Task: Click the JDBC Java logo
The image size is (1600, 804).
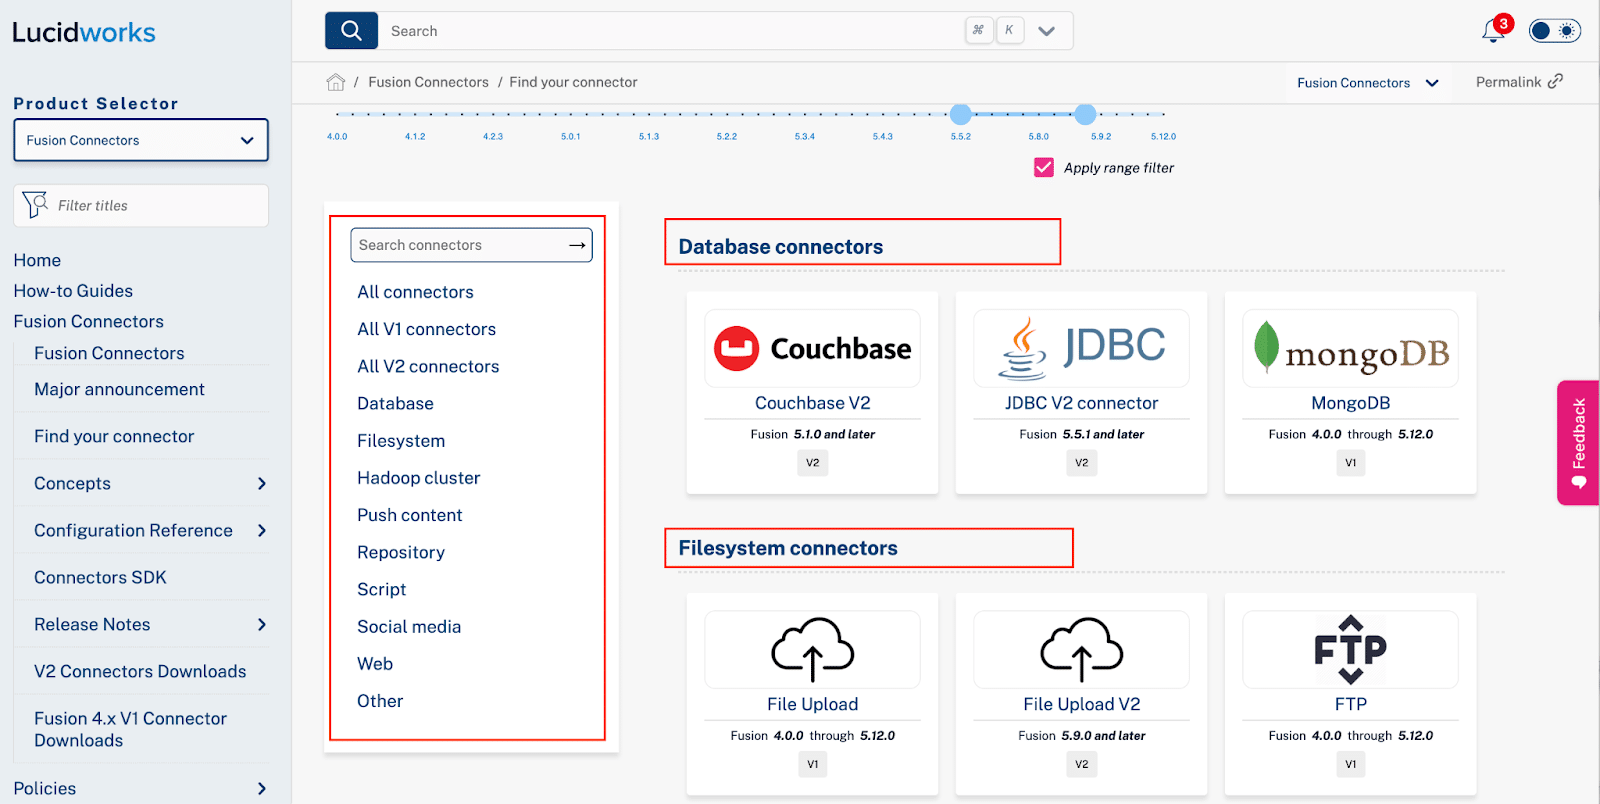Action: 1081,349
